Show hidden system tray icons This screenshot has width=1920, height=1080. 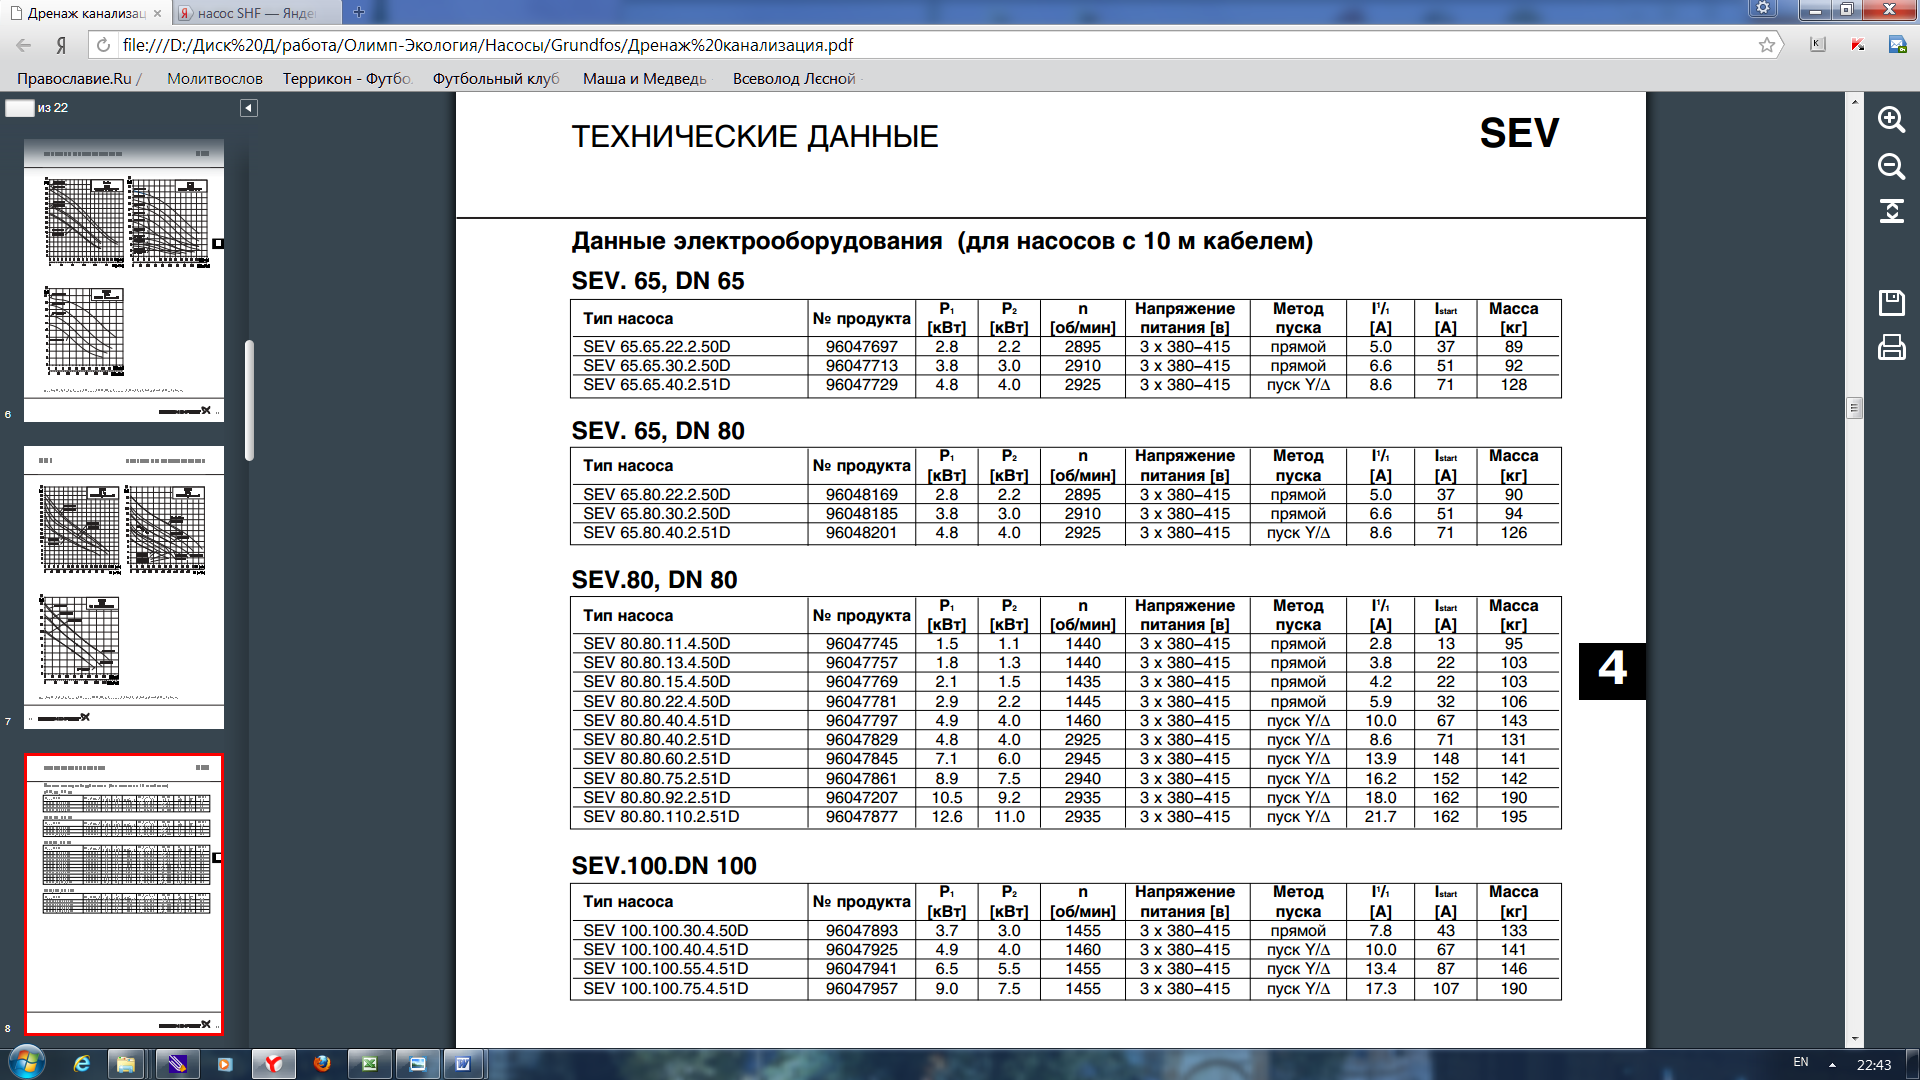click(x=1832, y=1064)
